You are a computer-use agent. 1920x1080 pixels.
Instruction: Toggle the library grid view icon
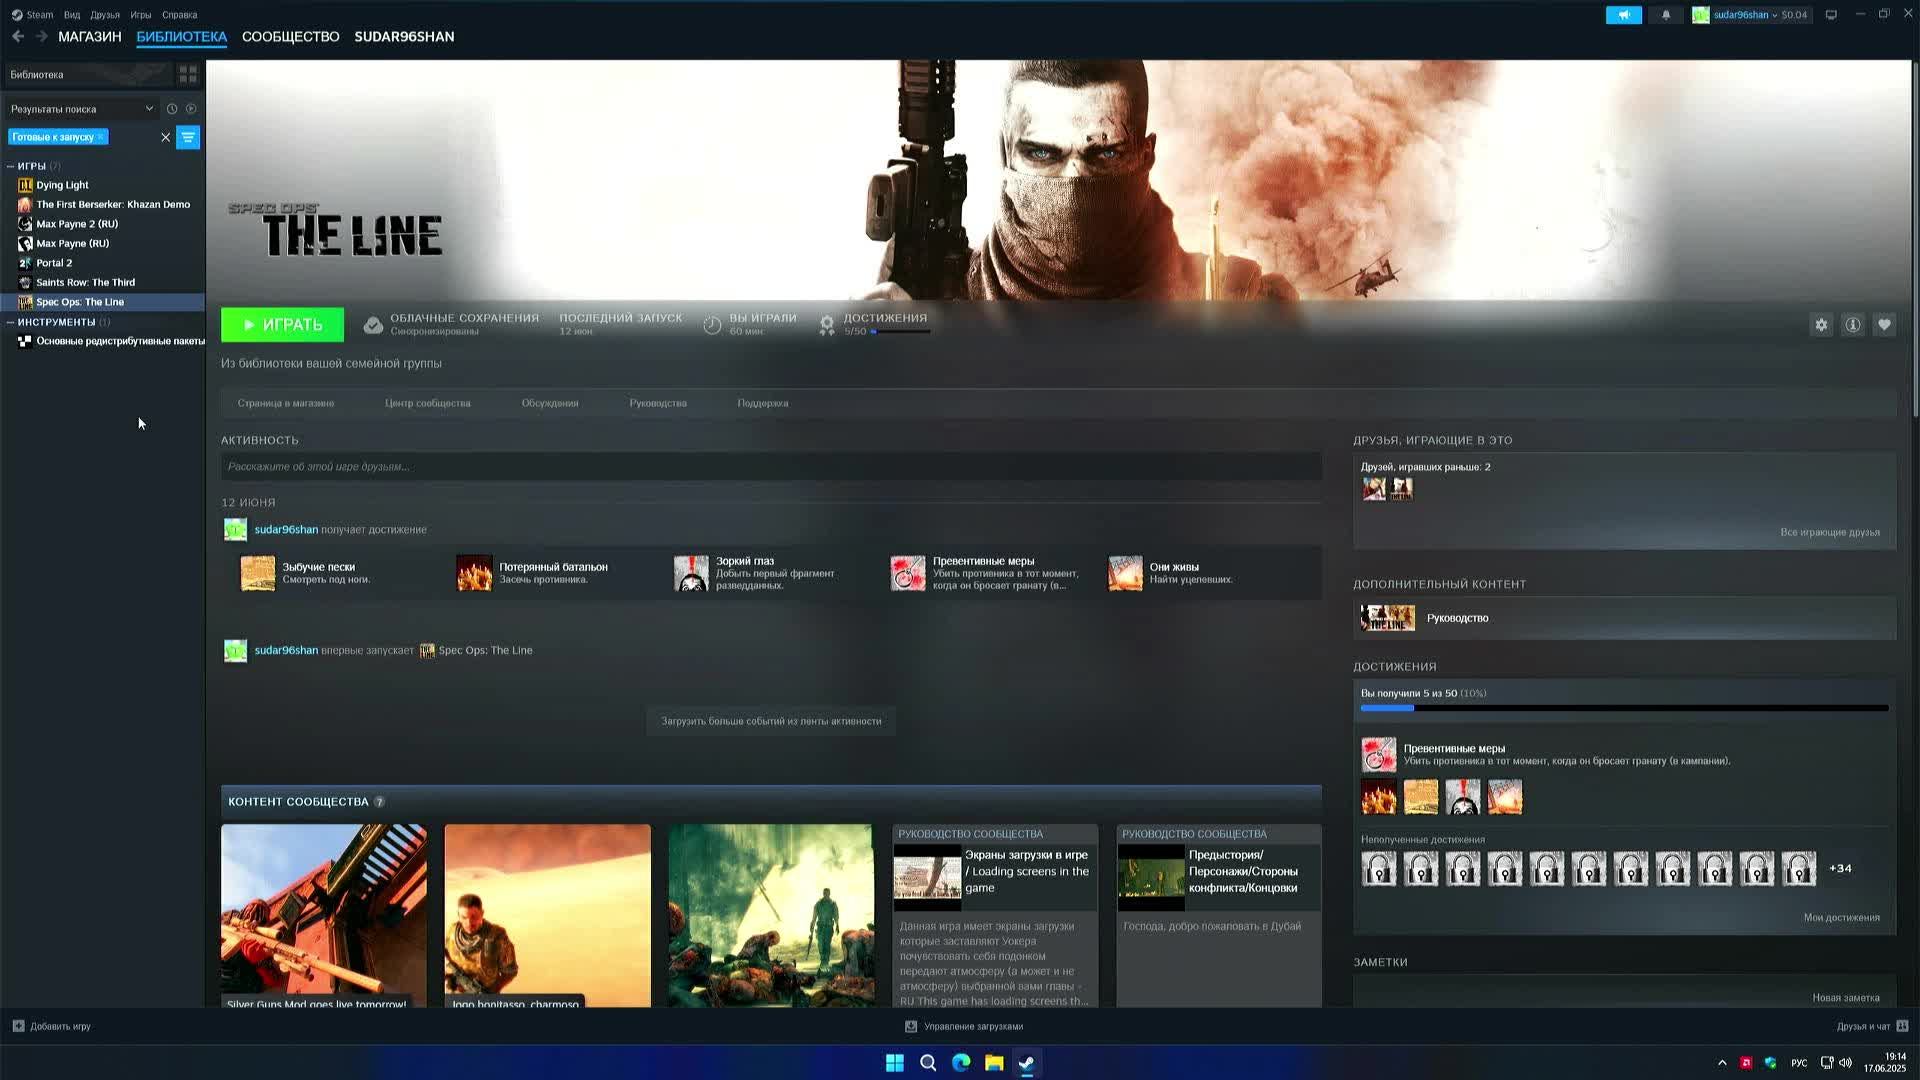point(187,75)
